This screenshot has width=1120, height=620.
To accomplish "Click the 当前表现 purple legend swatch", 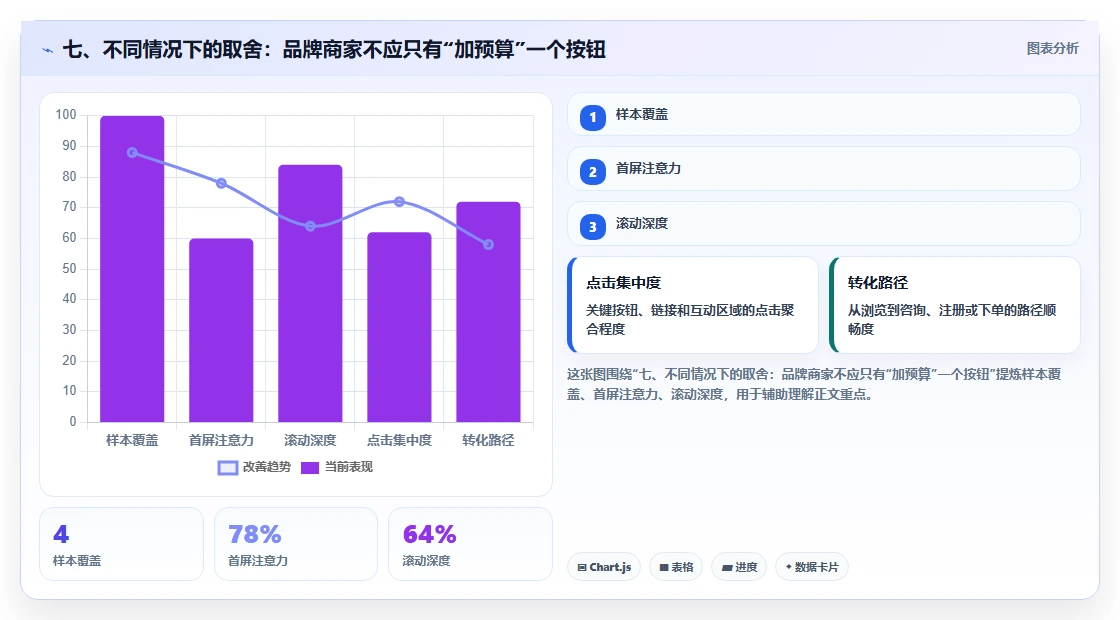I will [309, 468].
